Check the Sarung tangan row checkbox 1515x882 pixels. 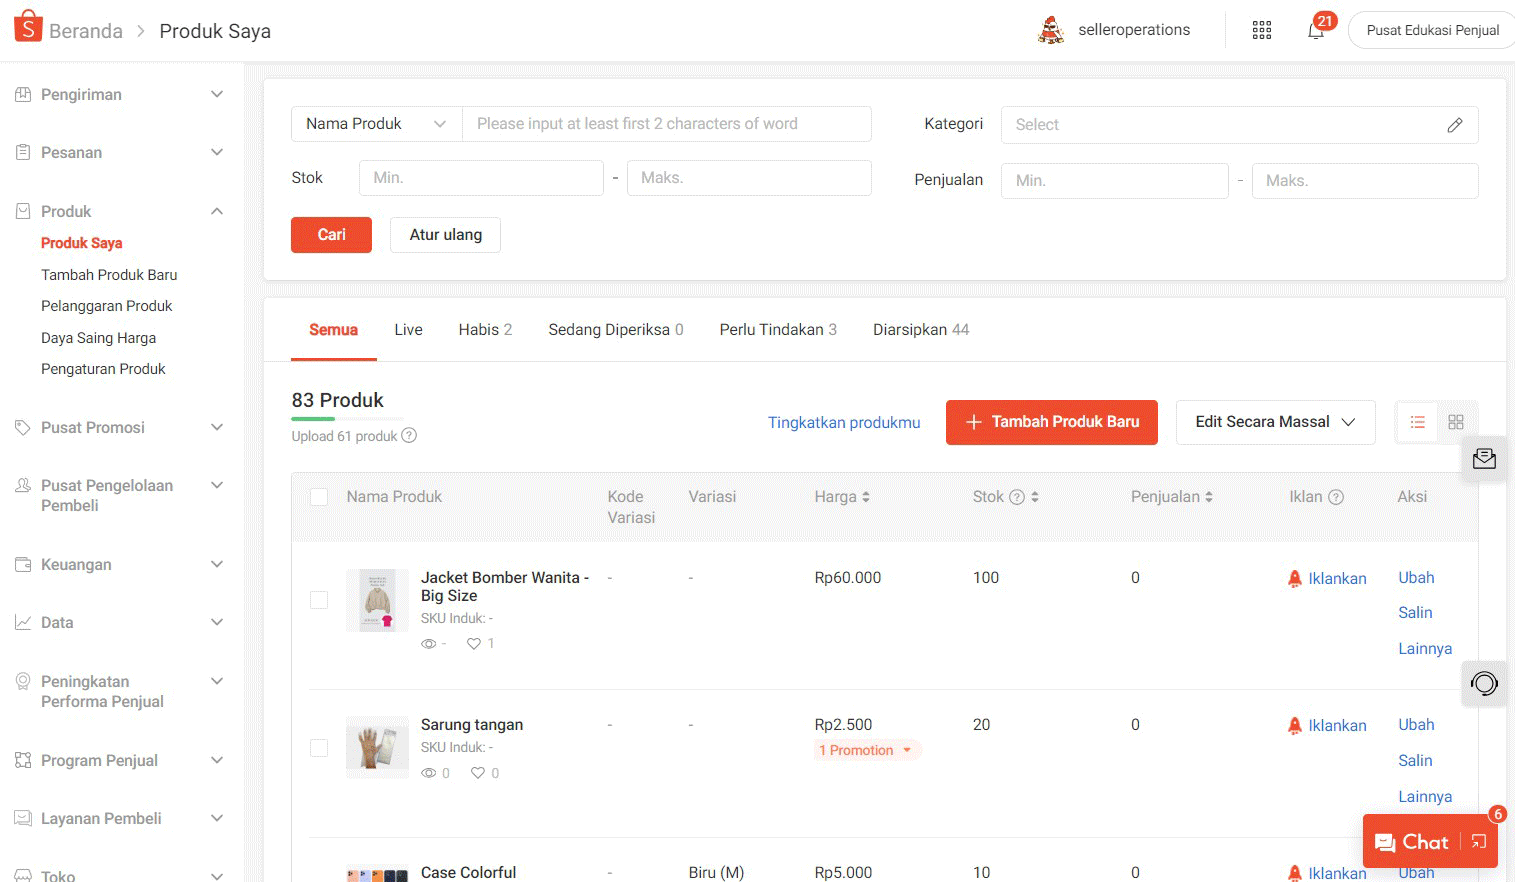coord(319,747)
